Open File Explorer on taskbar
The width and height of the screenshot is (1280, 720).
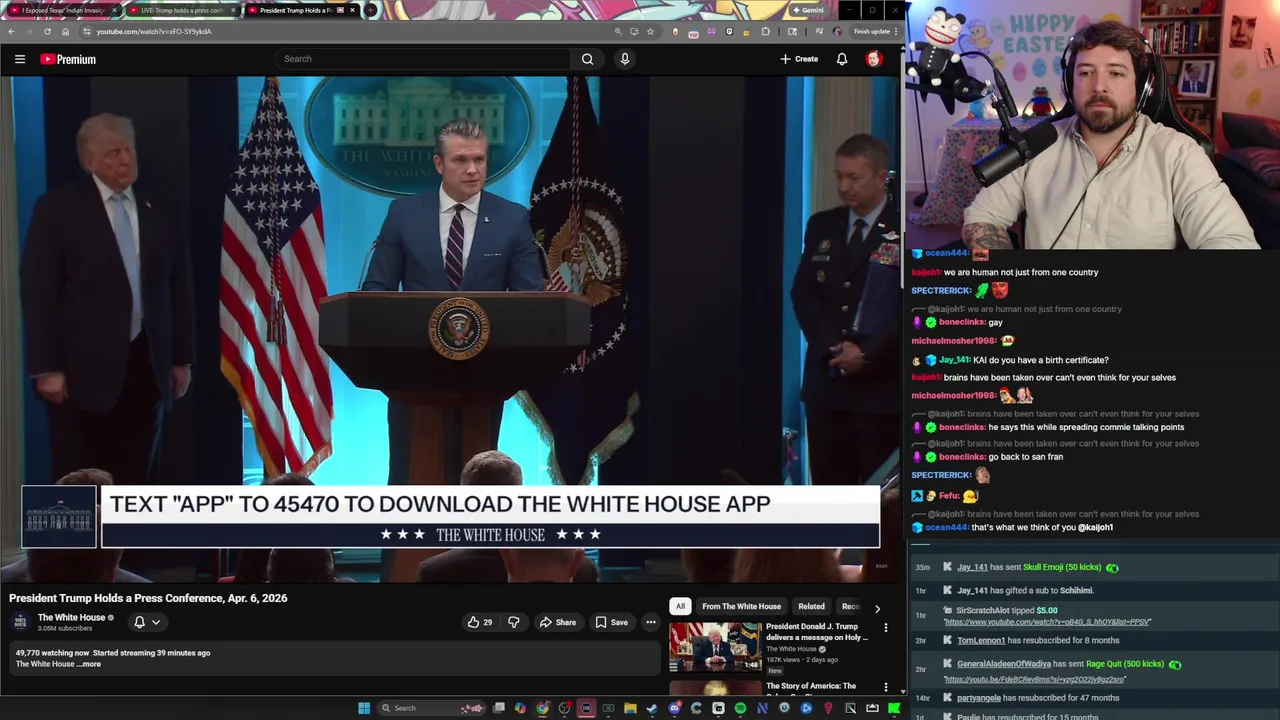630,708
